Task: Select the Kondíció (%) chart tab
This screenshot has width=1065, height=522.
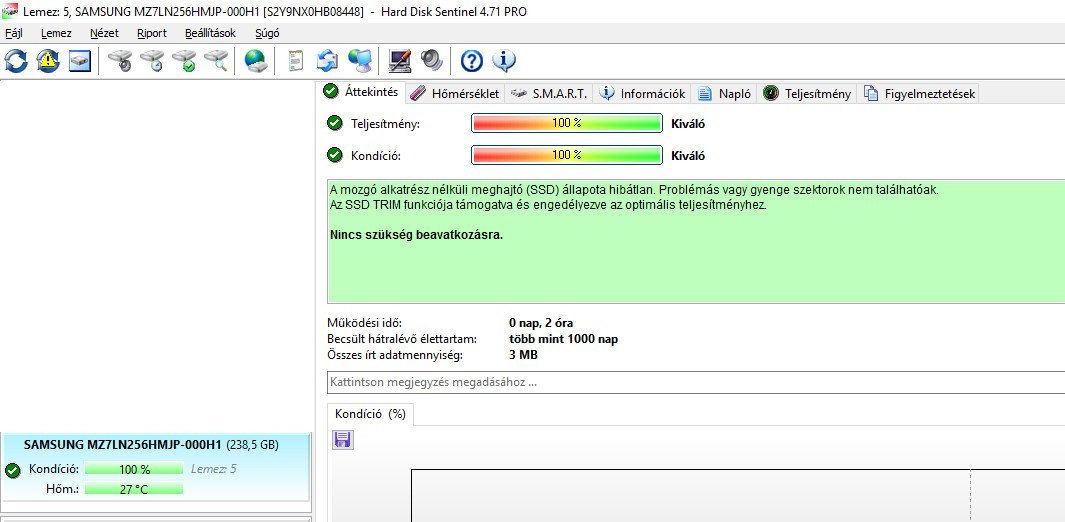Action: [x=370, y=414]
